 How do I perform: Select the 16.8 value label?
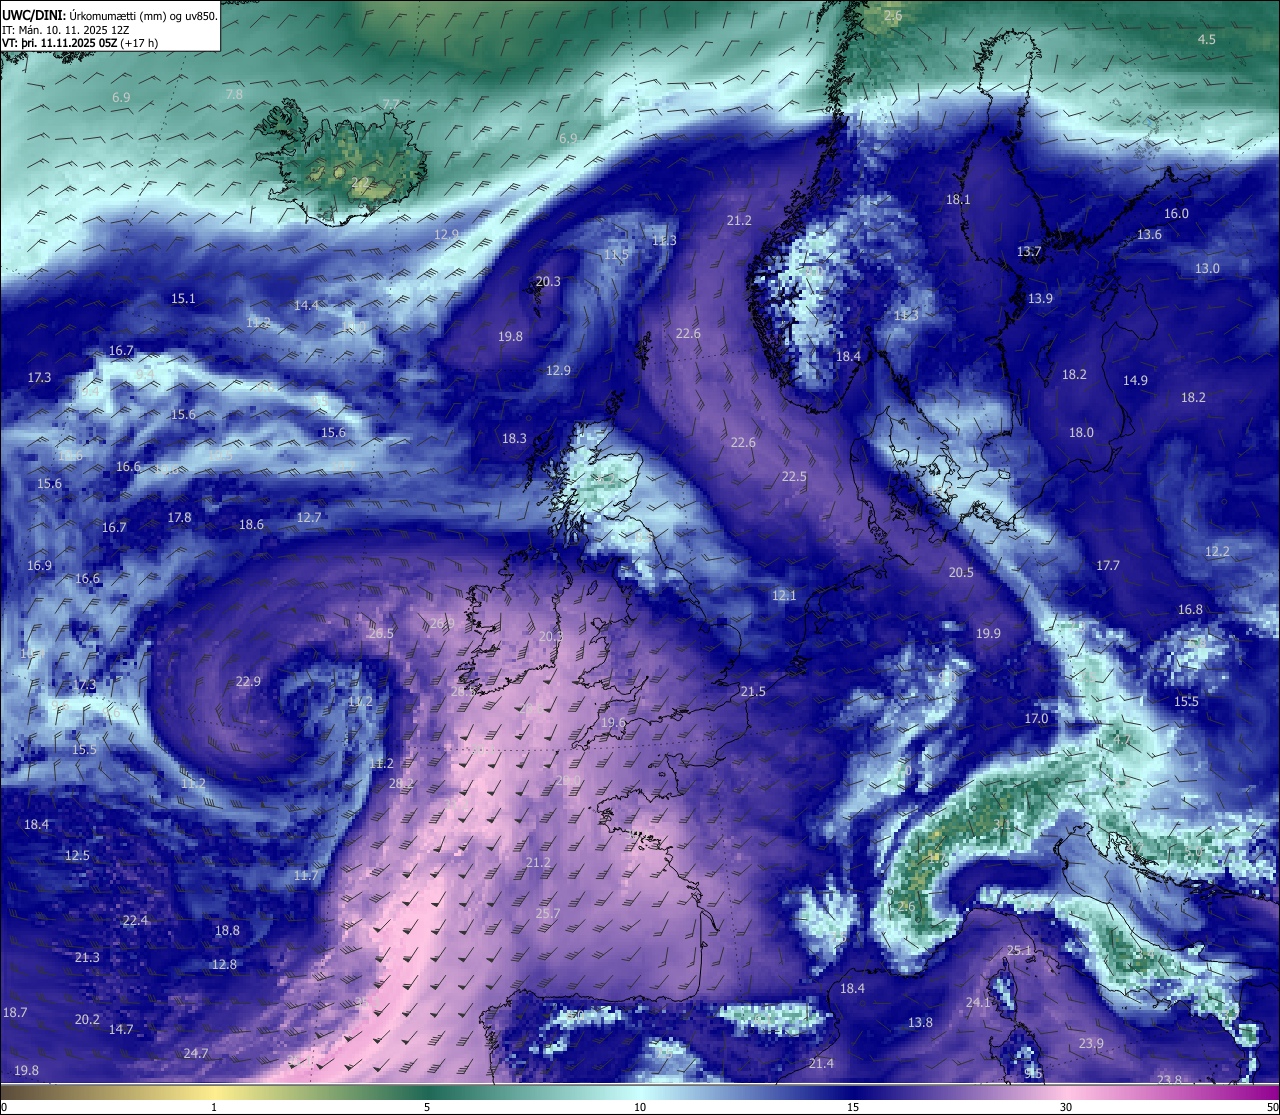(1190, 609)
